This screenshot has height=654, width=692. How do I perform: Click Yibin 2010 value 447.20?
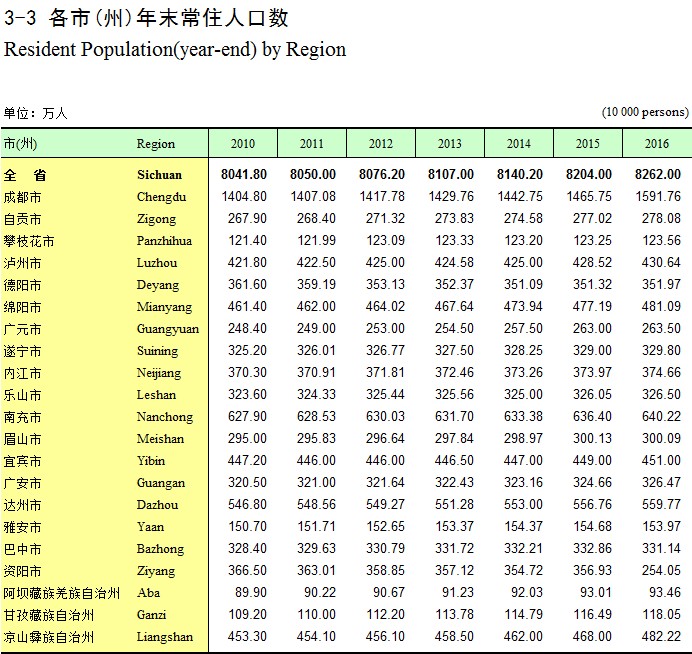pos(247,461)
